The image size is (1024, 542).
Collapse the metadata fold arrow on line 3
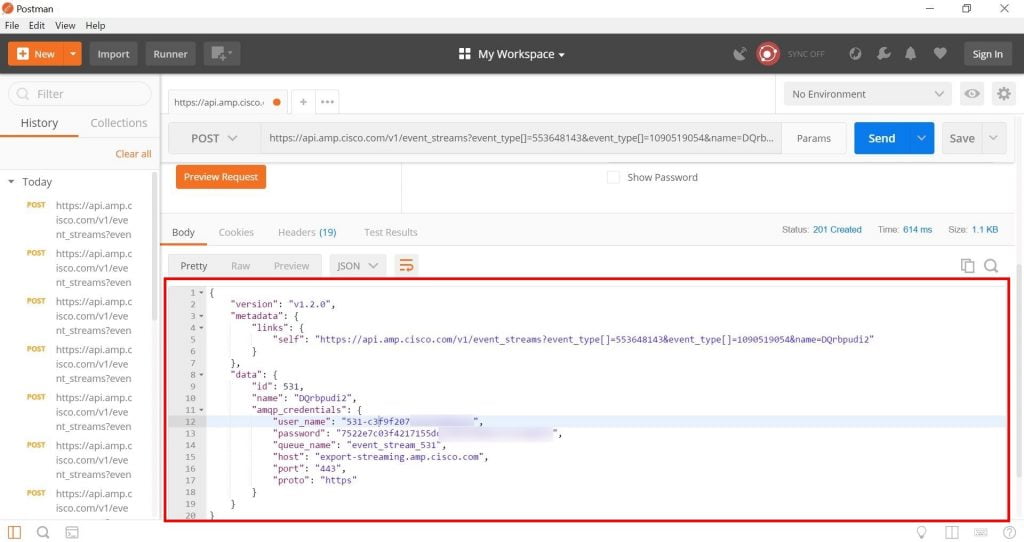(x=201, y=316)
